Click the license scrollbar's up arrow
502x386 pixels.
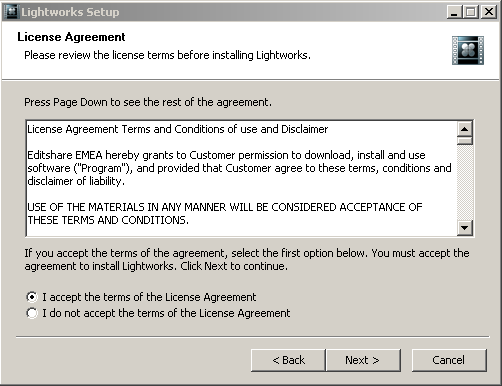coord(465,129)
